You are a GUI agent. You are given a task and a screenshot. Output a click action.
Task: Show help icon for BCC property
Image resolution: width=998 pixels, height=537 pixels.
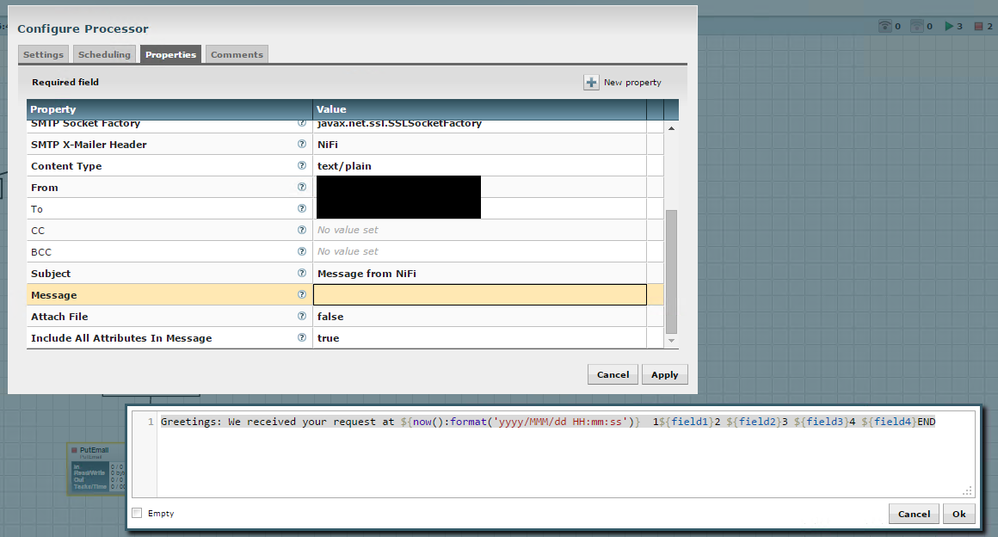click(302, 251)
